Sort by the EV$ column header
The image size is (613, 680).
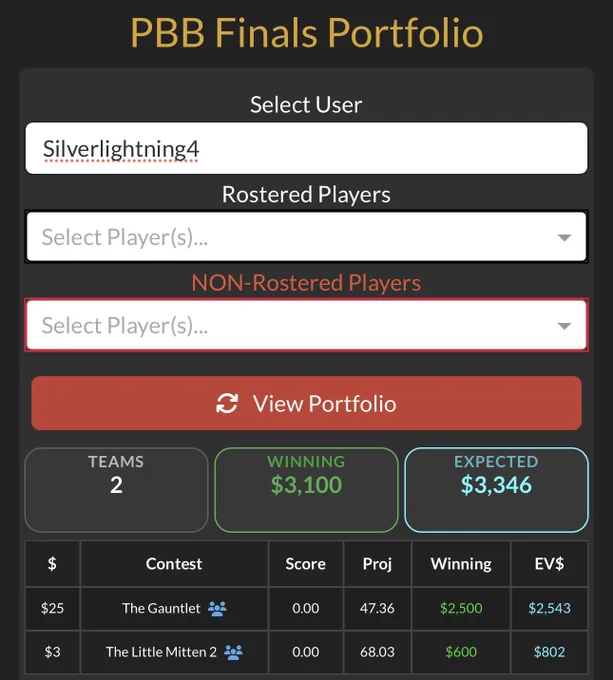click(x=549, y=564)
